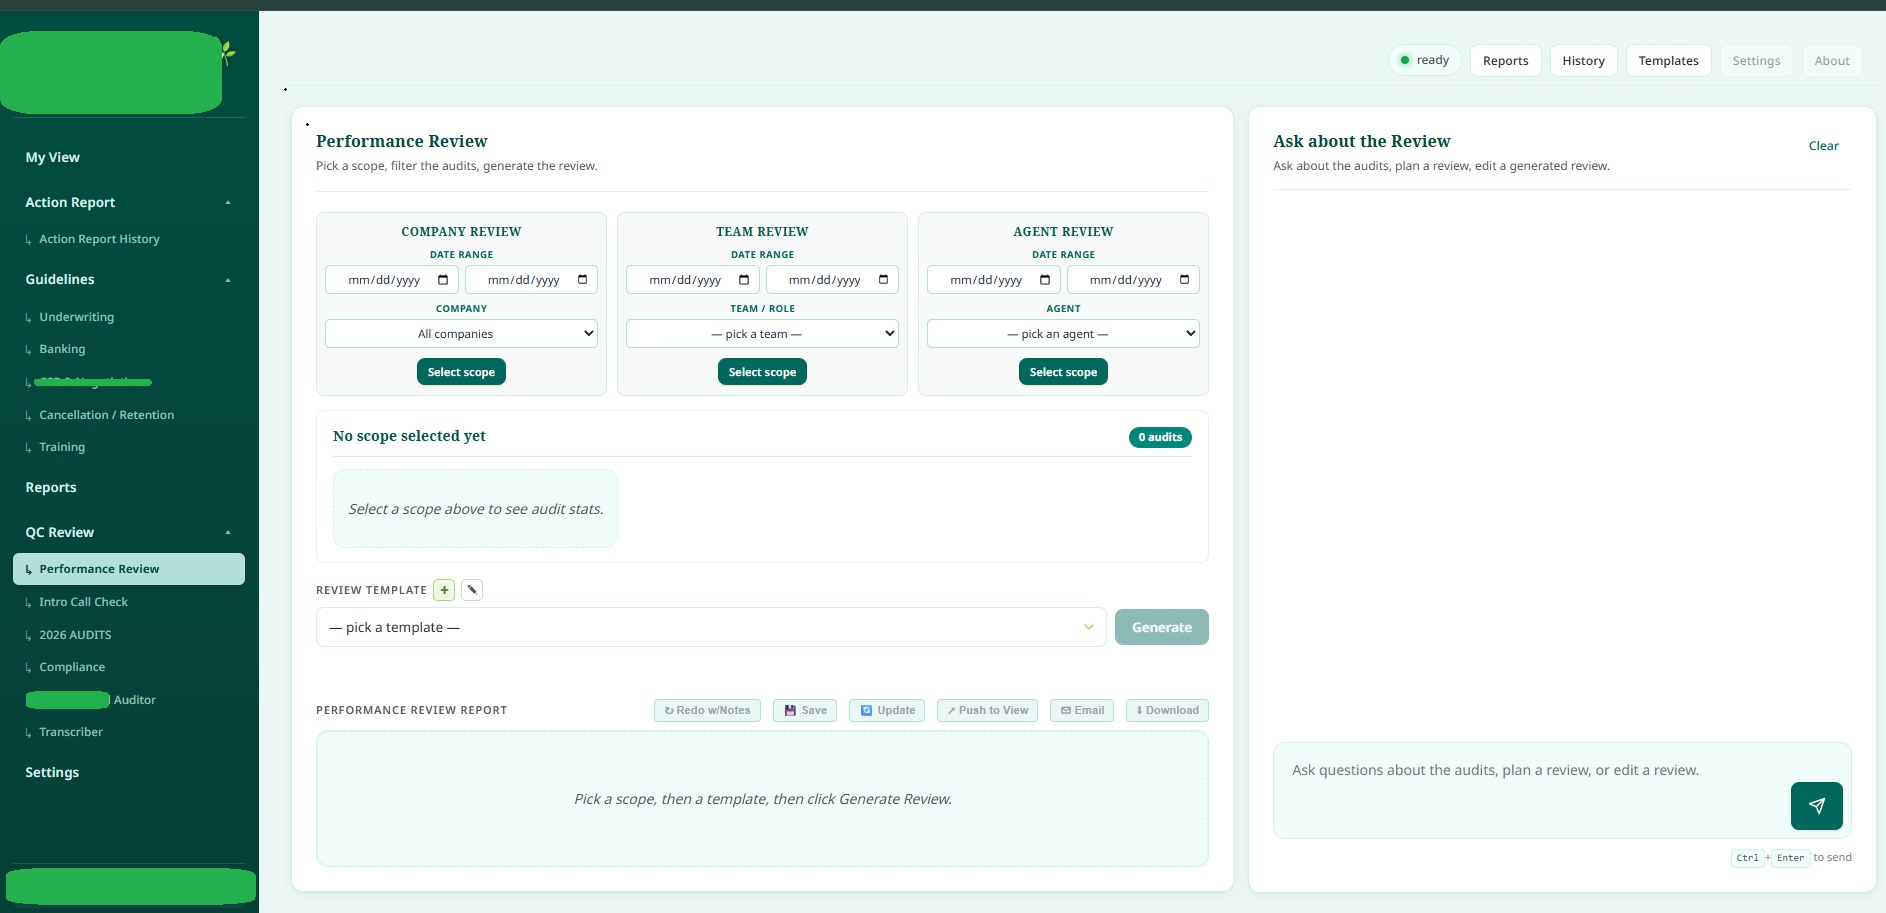Open the Reports tab in top bar

tap(1505, 60)
